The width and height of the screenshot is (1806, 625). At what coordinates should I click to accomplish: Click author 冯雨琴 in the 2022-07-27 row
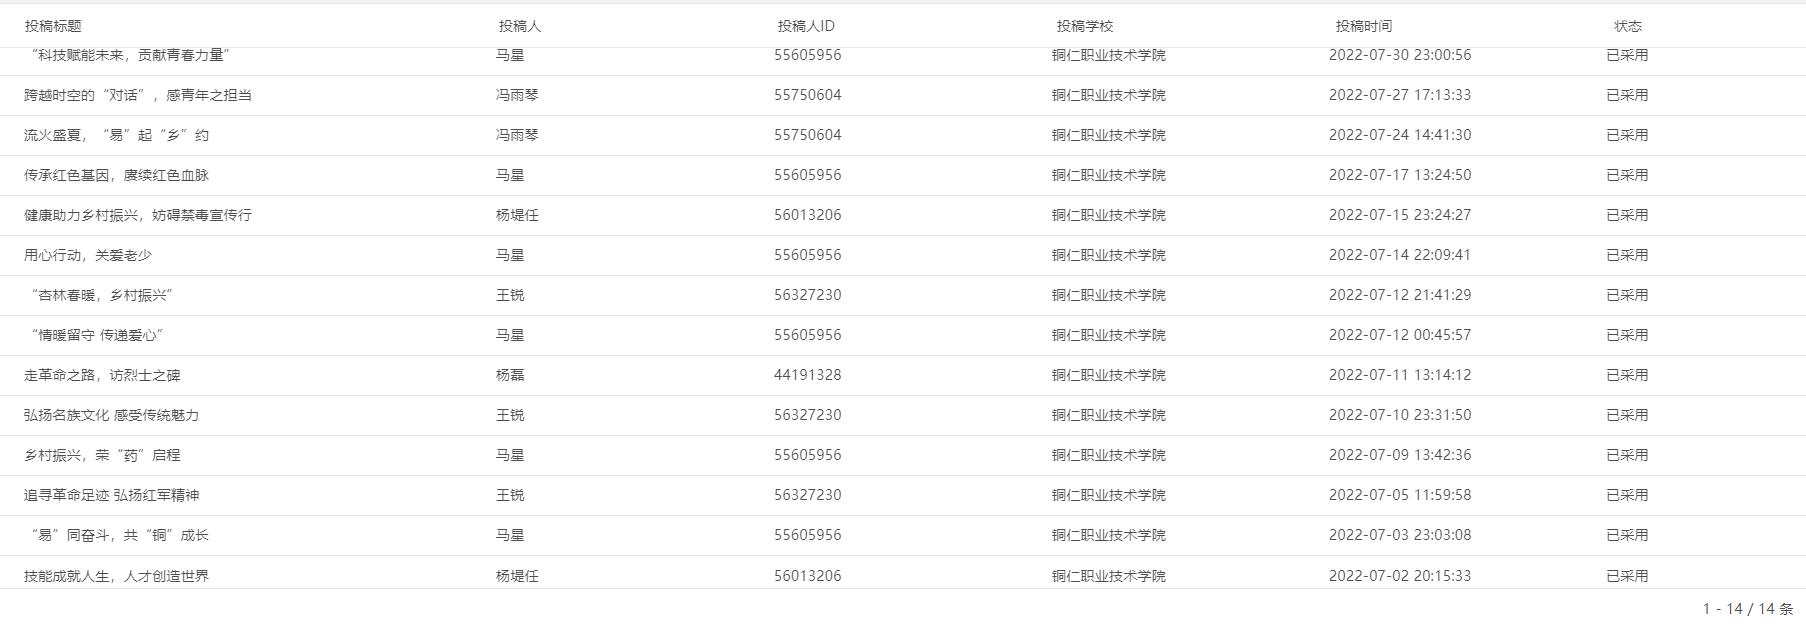tap(517, 95)
